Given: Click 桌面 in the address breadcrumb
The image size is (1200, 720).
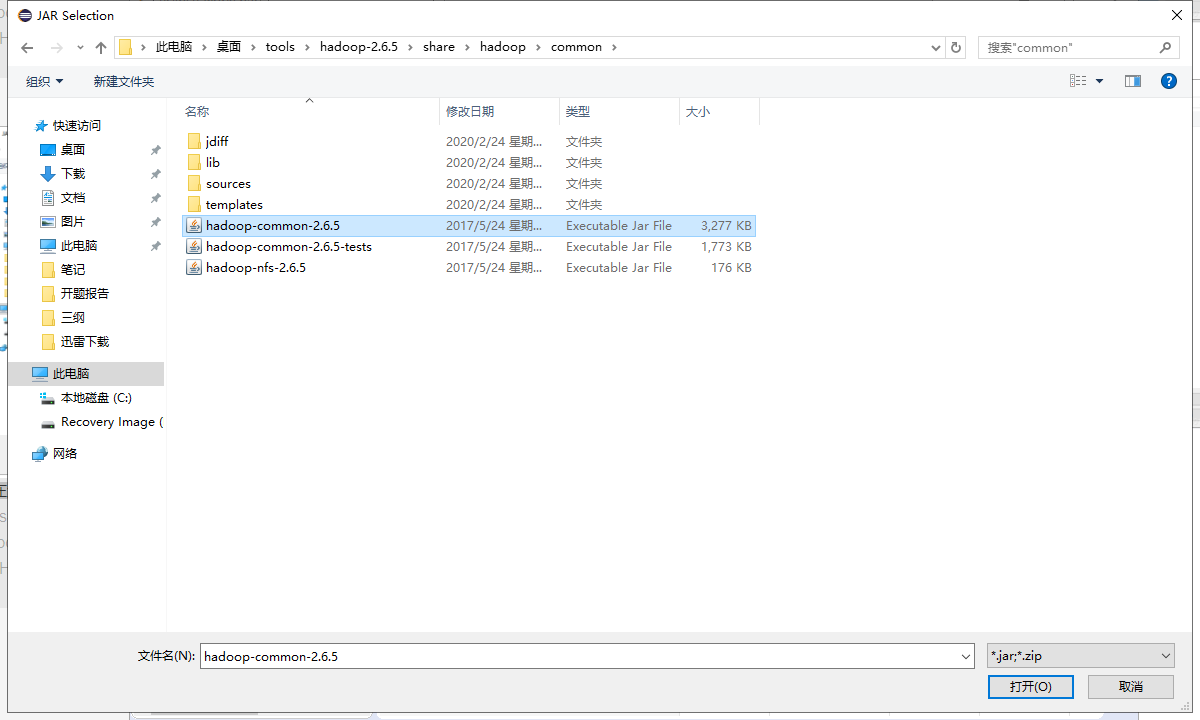Looking at the screenshot, I should [229, 47].
